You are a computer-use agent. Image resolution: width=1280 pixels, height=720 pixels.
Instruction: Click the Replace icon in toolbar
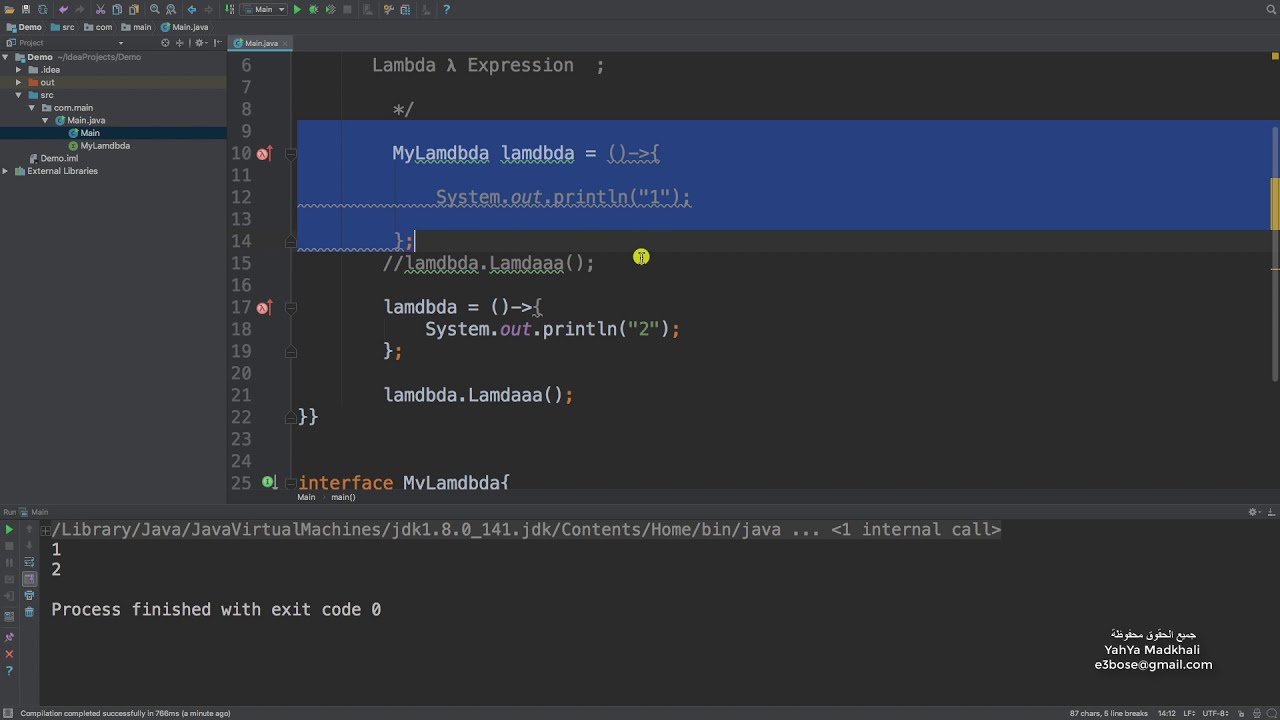(x=171, y=9)
